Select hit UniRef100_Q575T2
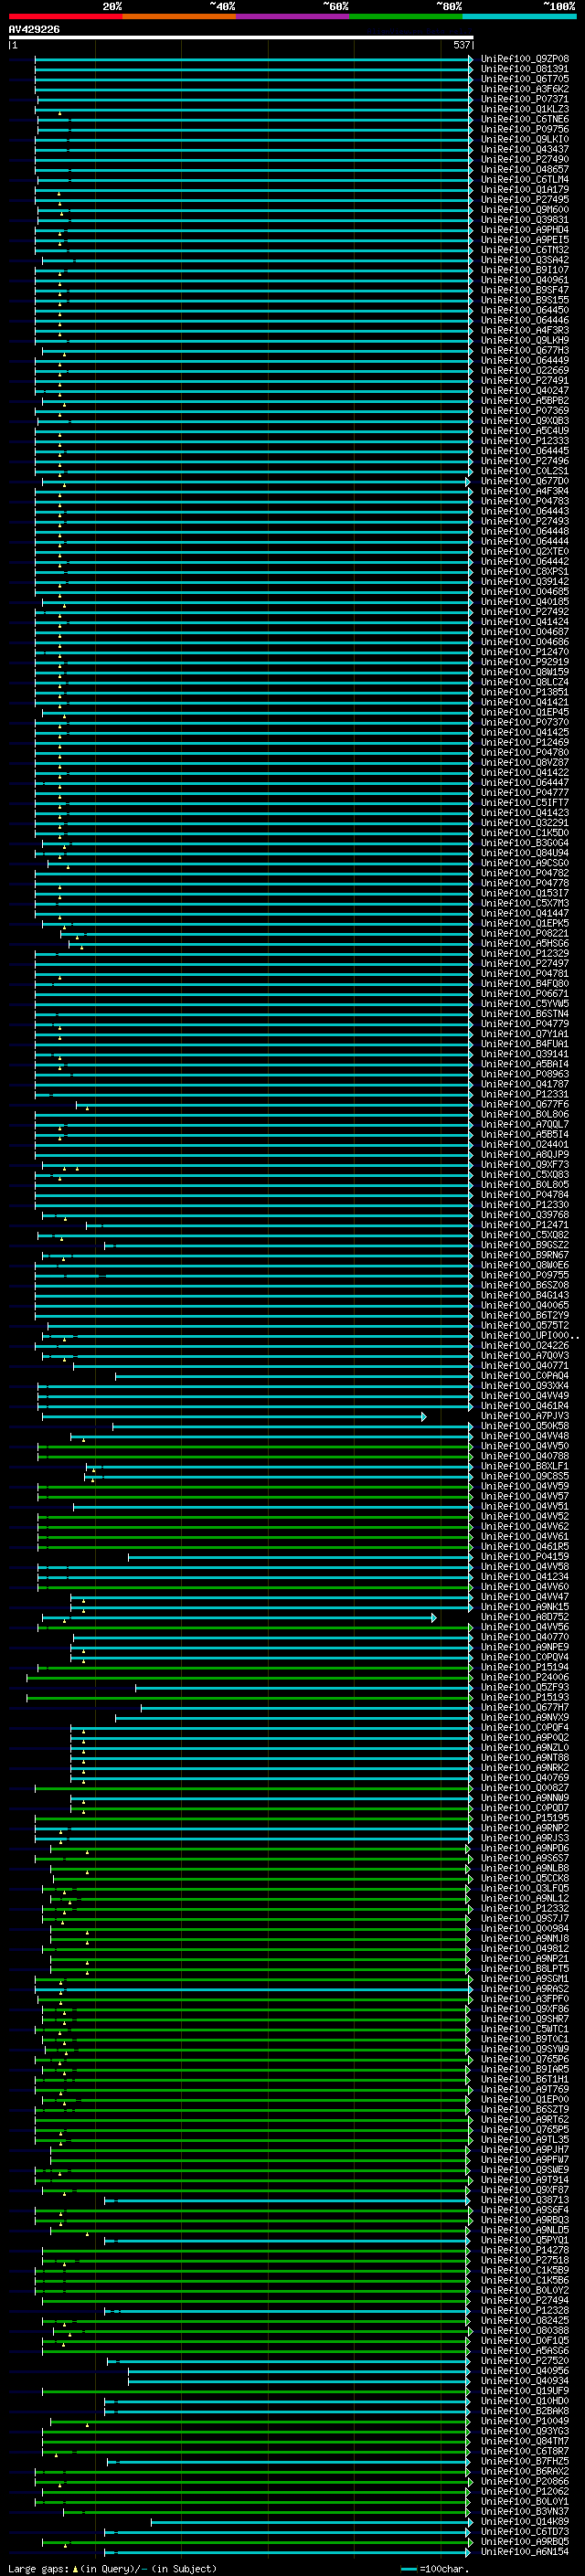The width and height of the screenshot is (585, 2576). click(x=525, y=1325)
